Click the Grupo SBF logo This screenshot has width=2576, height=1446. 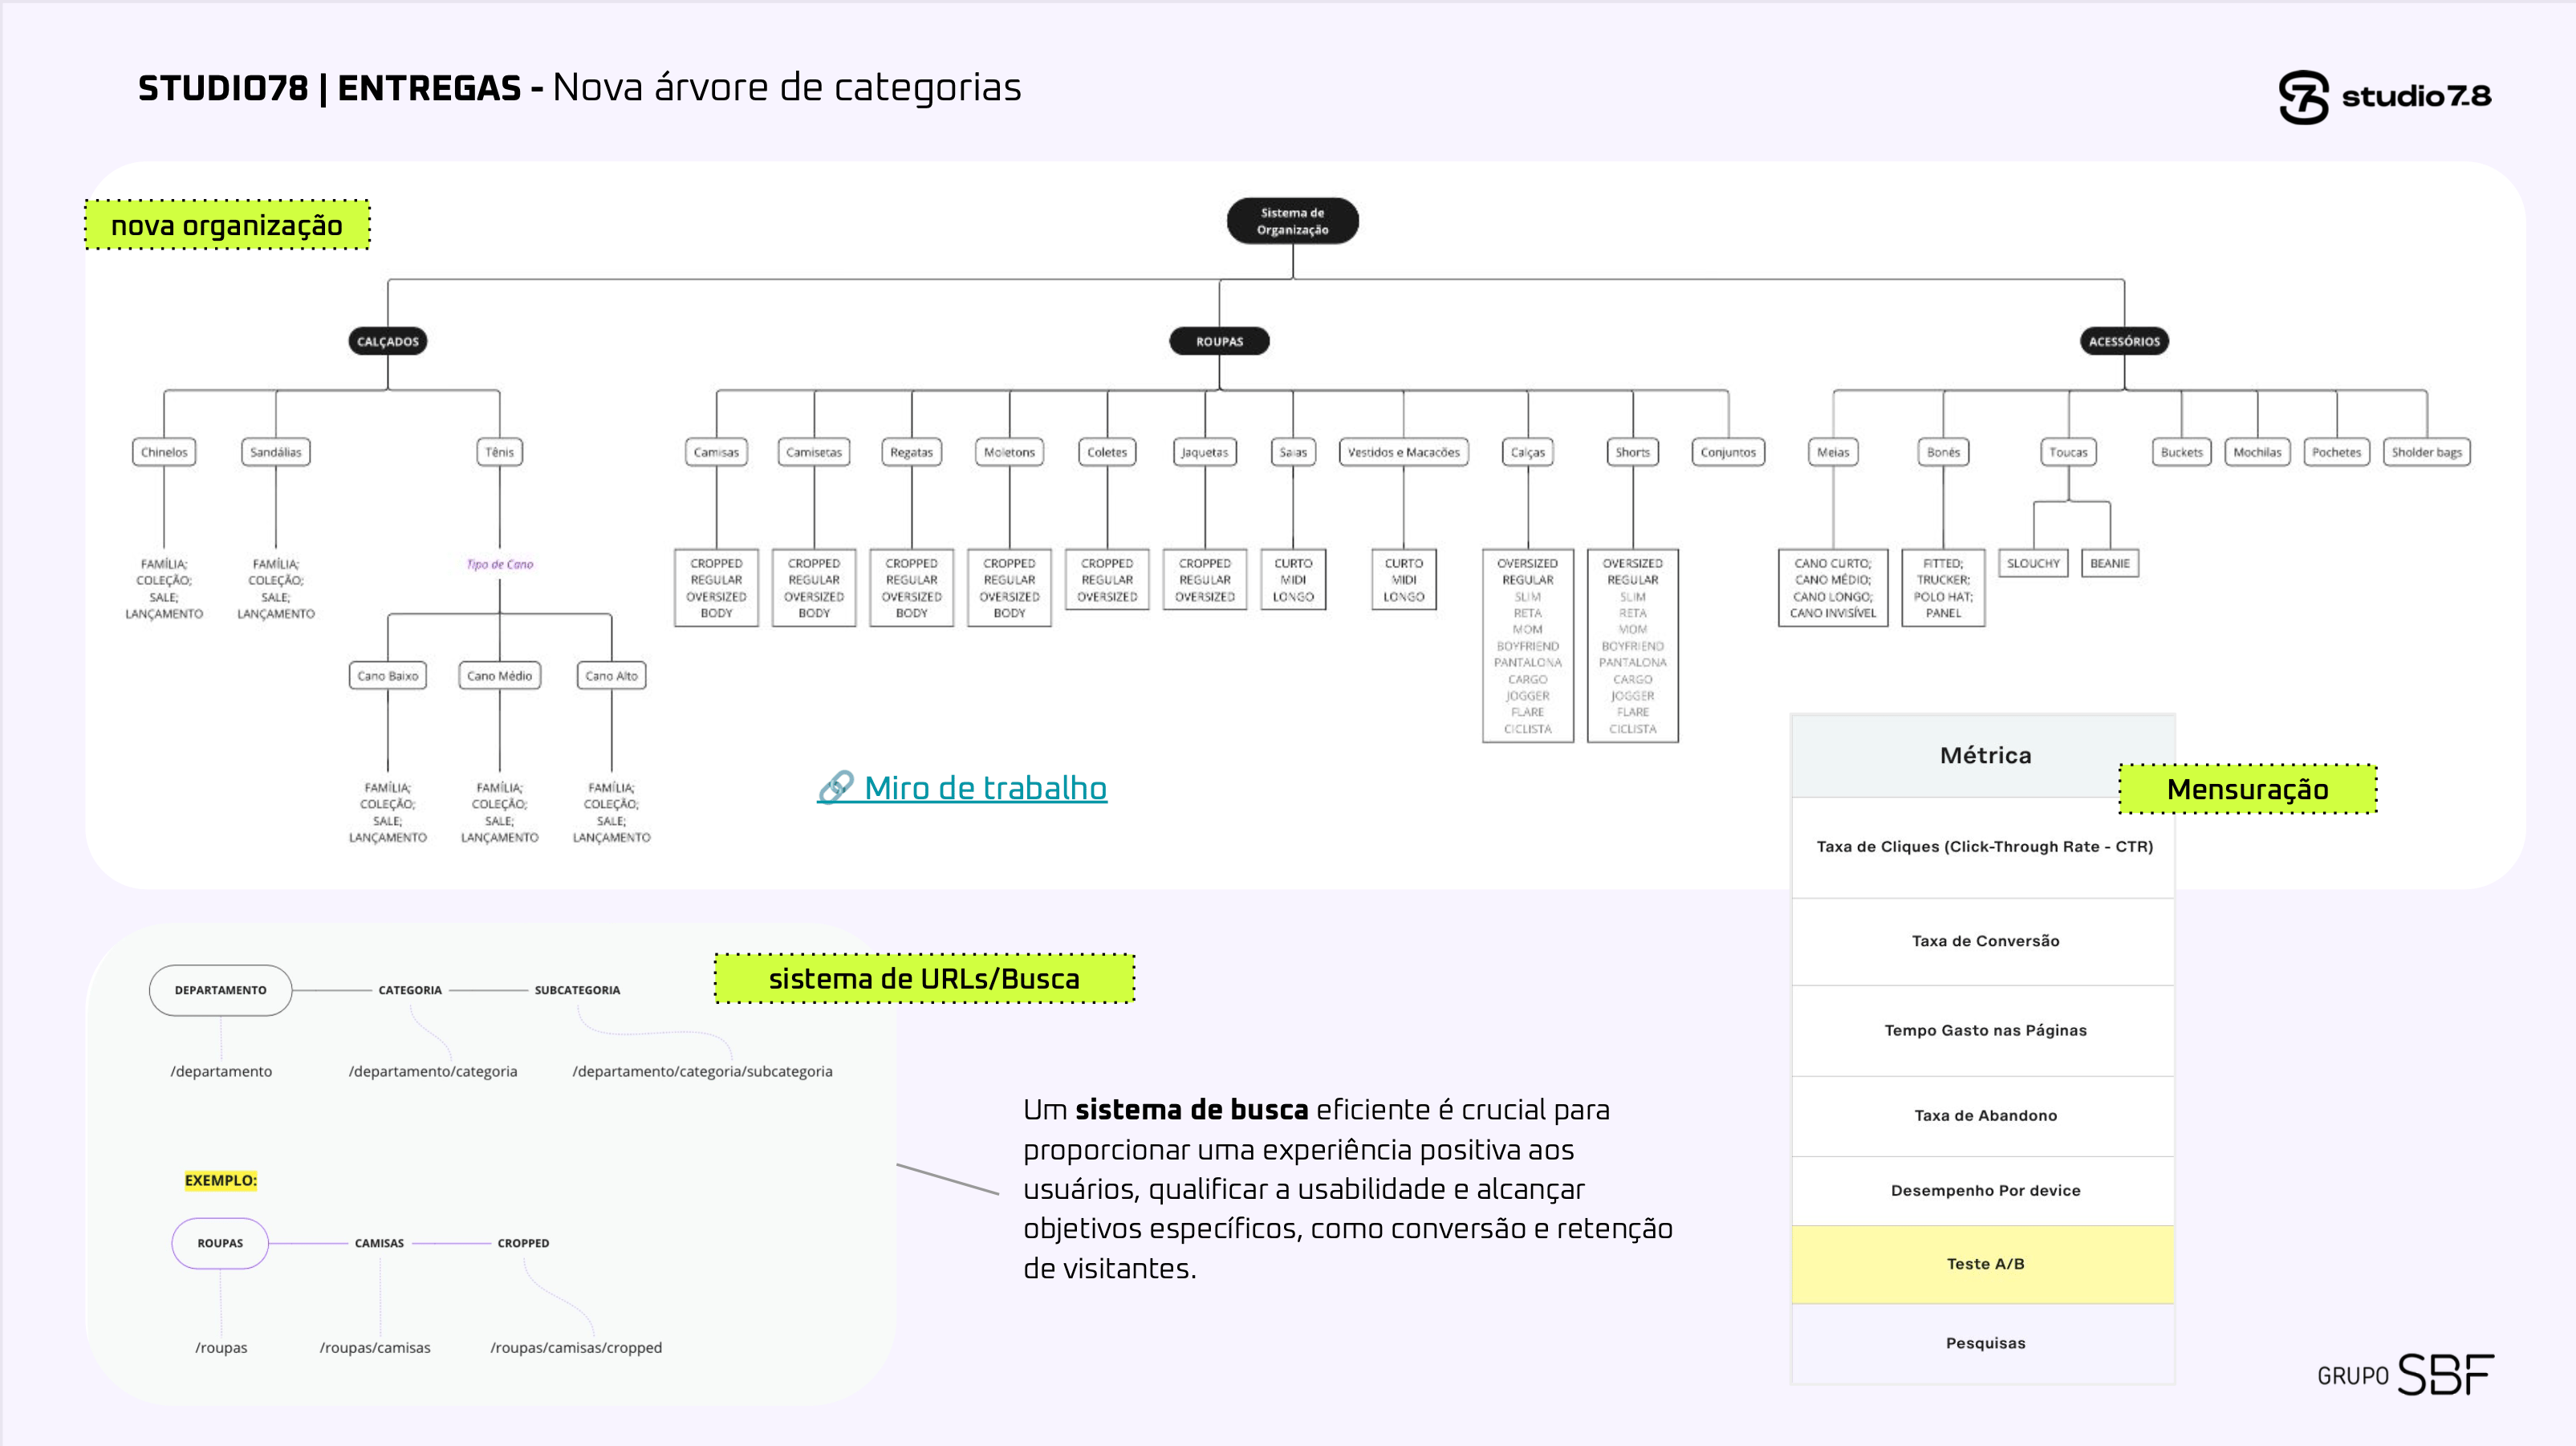pos(2405,1374)
